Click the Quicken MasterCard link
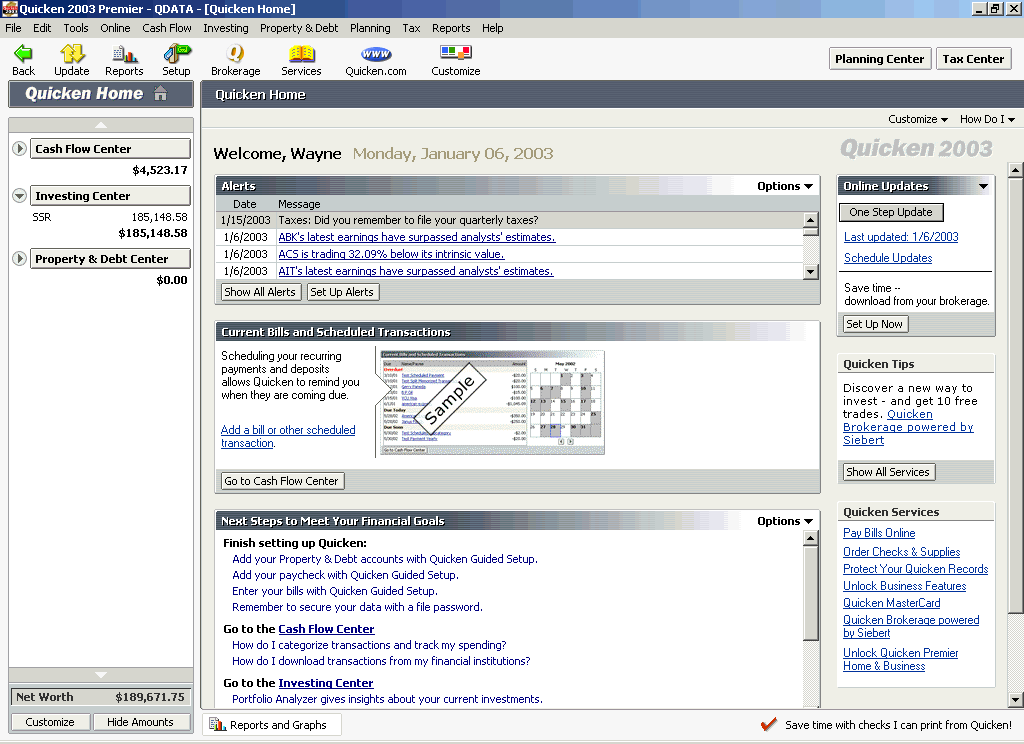1024x744 pixels. (891, 603)
